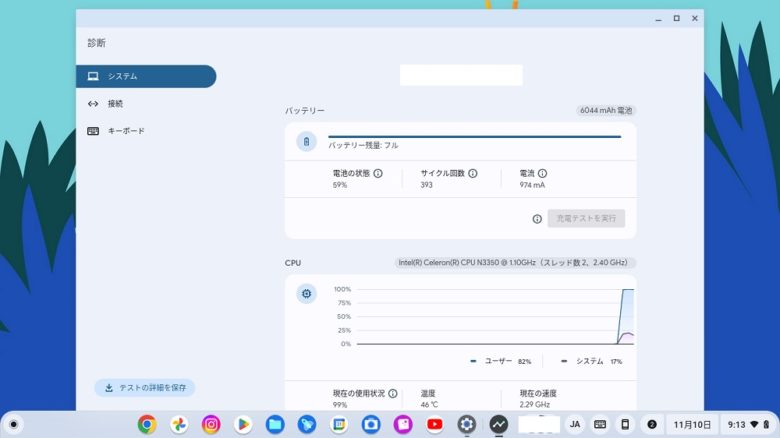Open the JA input method switcher

coord(575,424)
